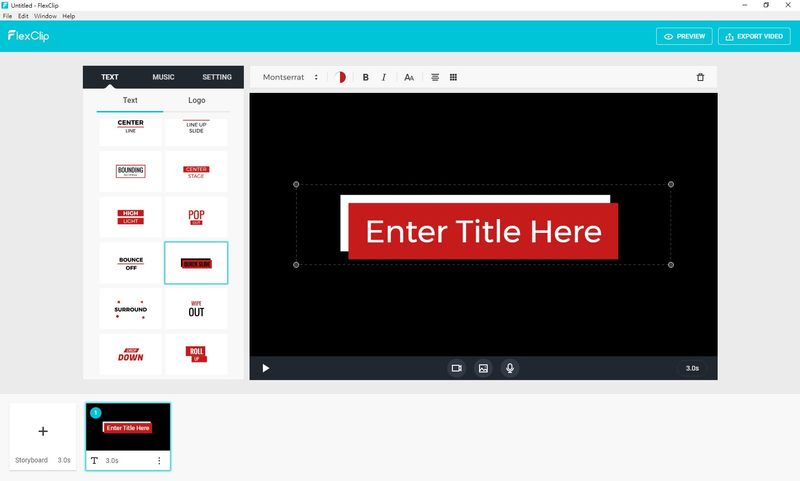The height and width of the screenshot is (481, 800).
Task: Toggle italic text formatting
Action: pyautogui.click(x=384, y=78)
